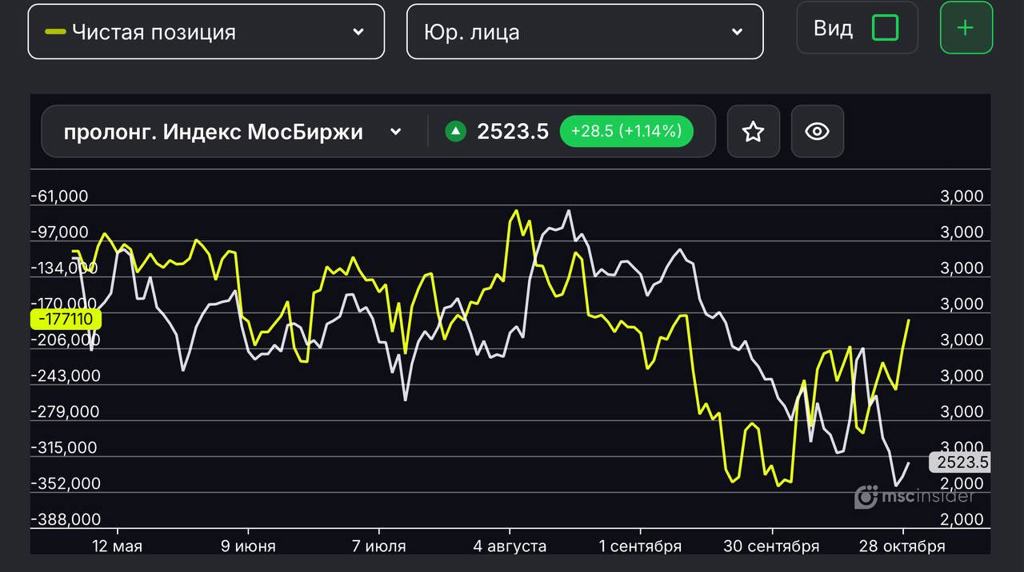This screenshot has width=1024, height=572.
Task: Click chevron next to Индекс МосБиржи
Action: coord(395,132)
